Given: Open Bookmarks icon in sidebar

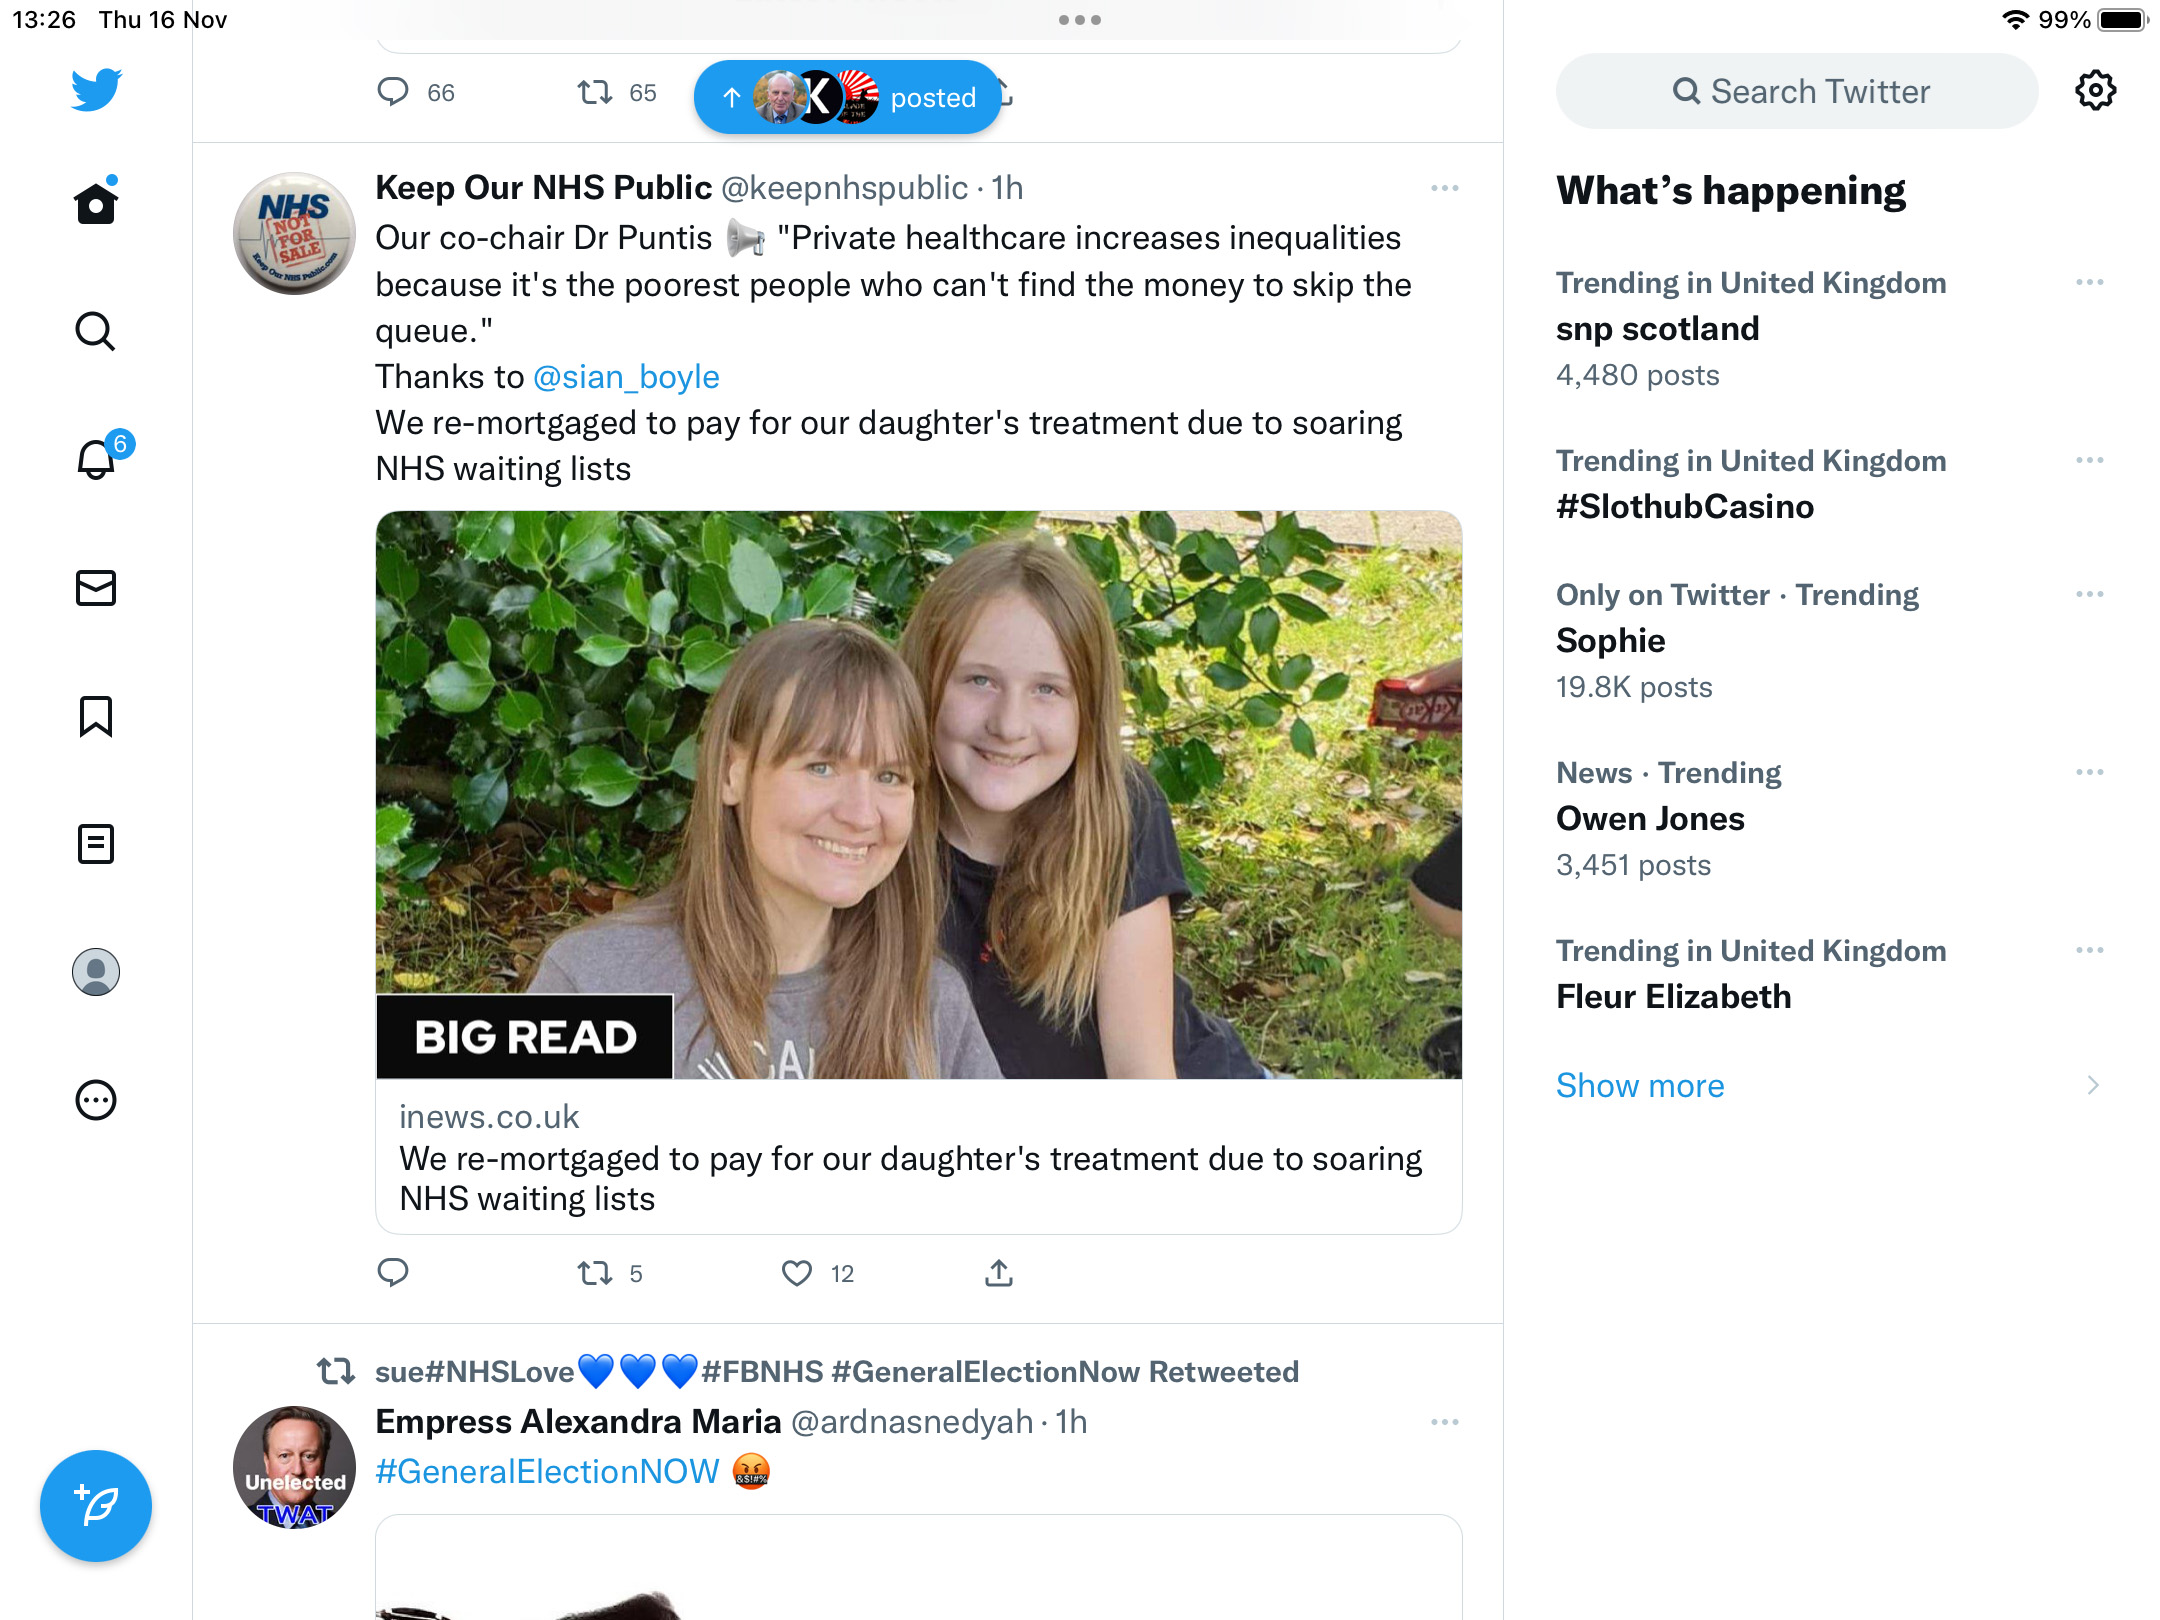Looking at the screenshot, I should click(96, 716).
